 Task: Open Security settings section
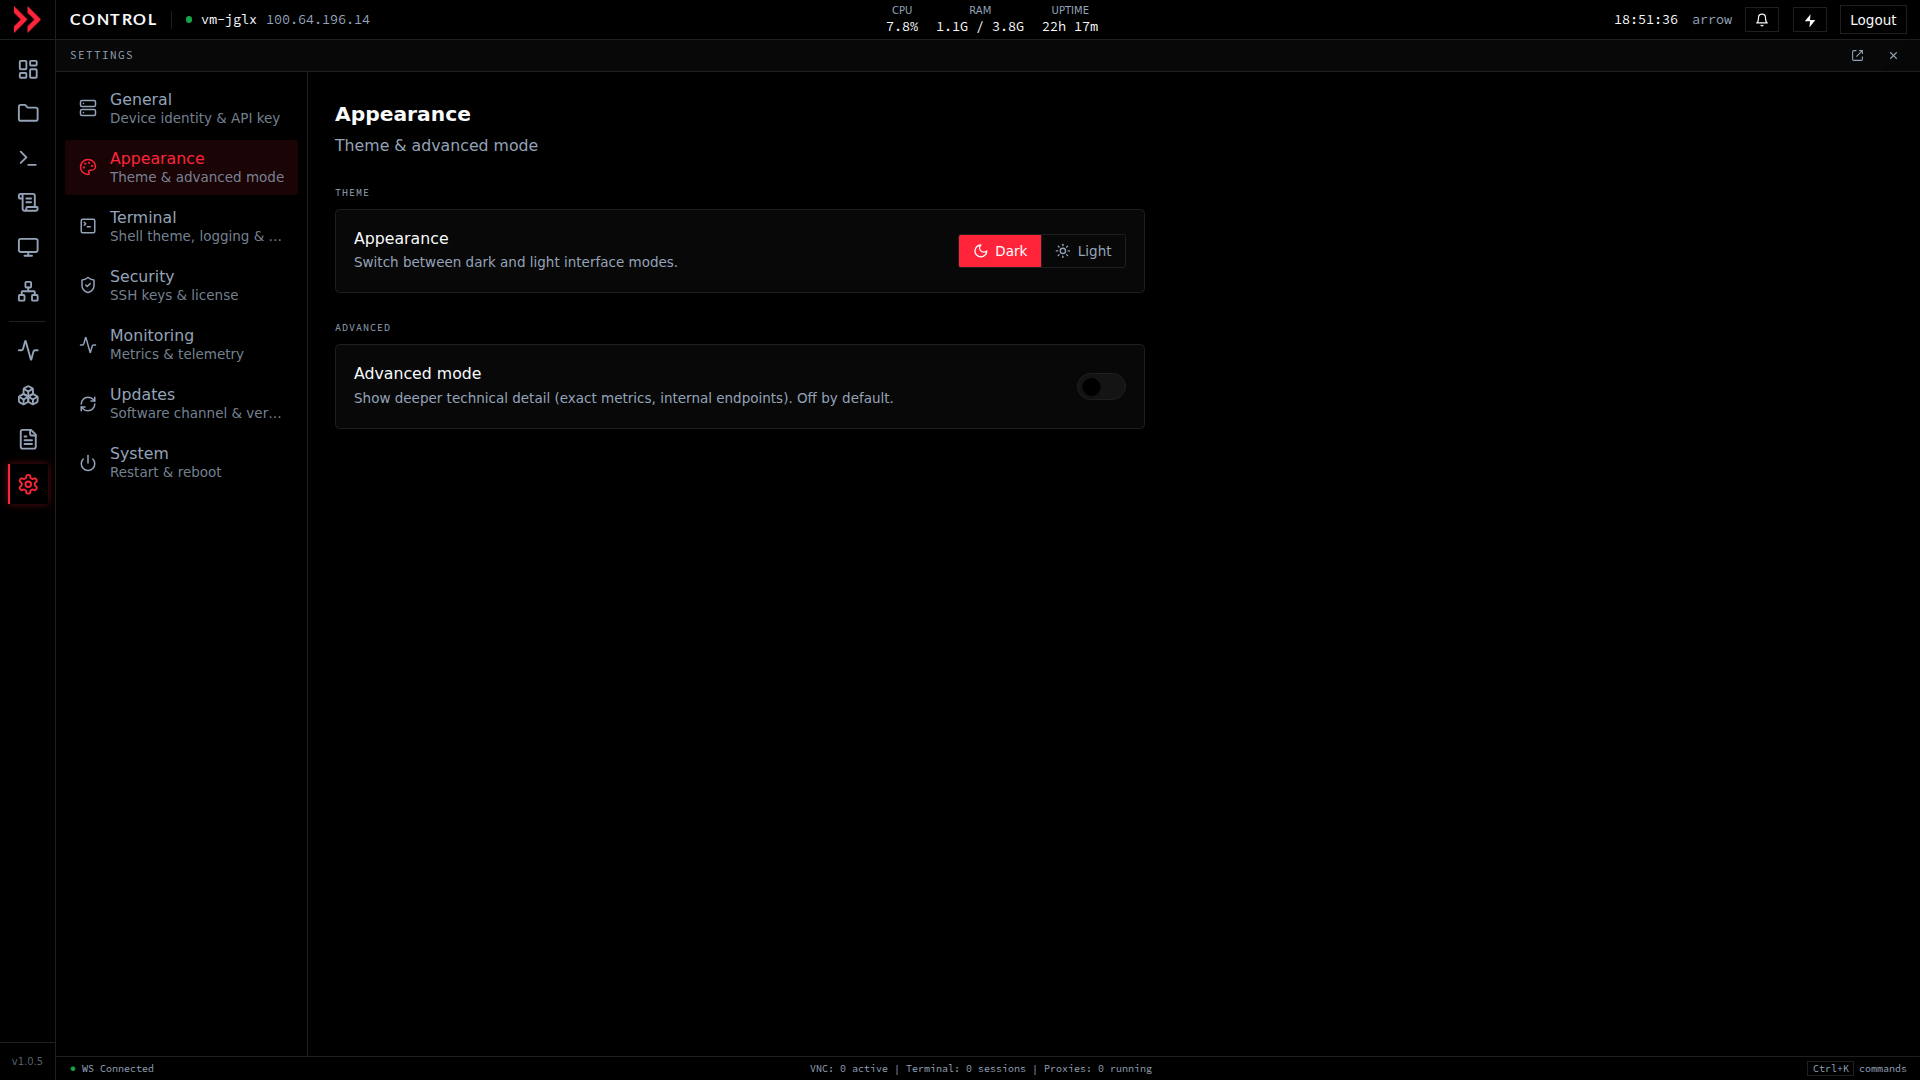click(182, 285)
